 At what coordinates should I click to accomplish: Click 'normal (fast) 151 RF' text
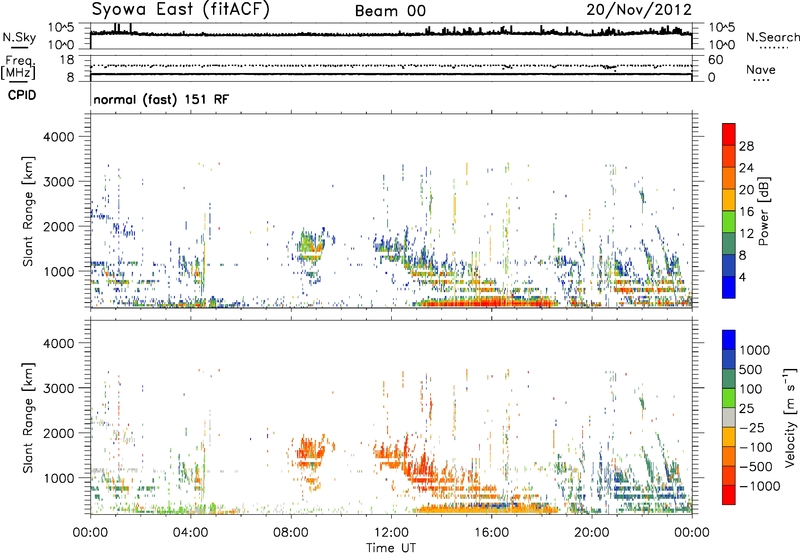click(161, 99)
